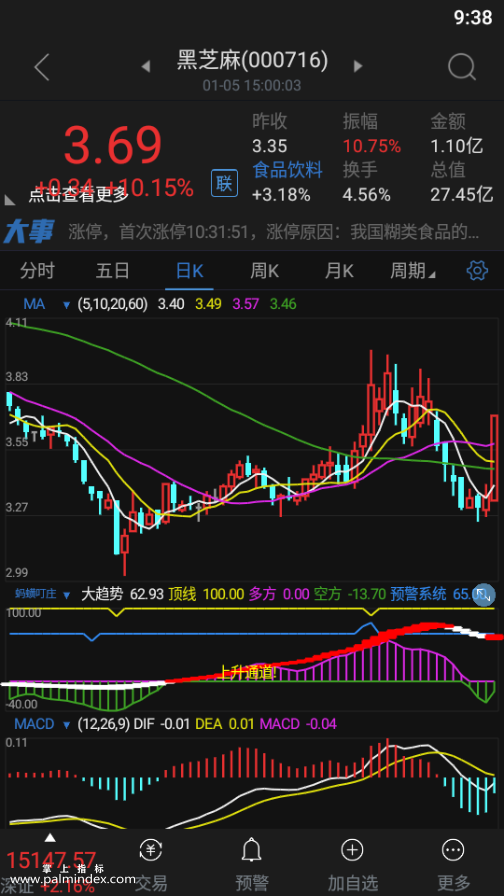
Task: Open the 交易 trade icon
Action: (151, 850)
